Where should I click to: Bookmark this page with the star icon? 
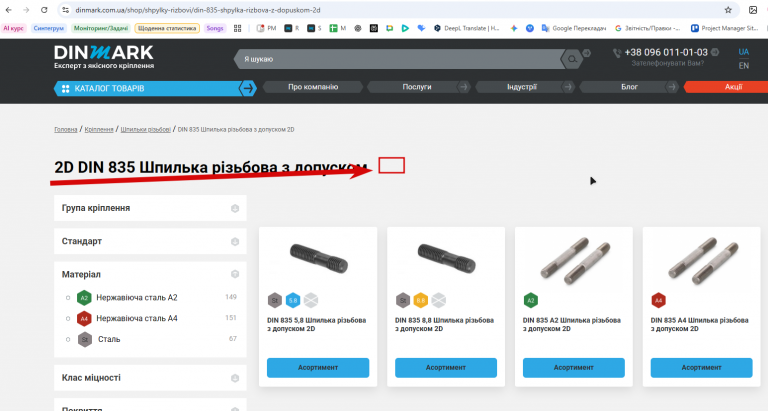click(728, 10)
